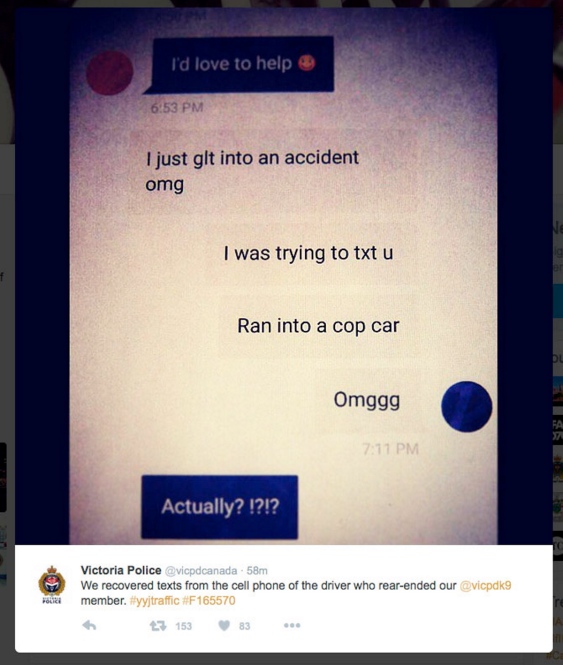Click the 58m tweet timestamp
The height and width of the screenshot is (665, 563).
tap(257, 571)
